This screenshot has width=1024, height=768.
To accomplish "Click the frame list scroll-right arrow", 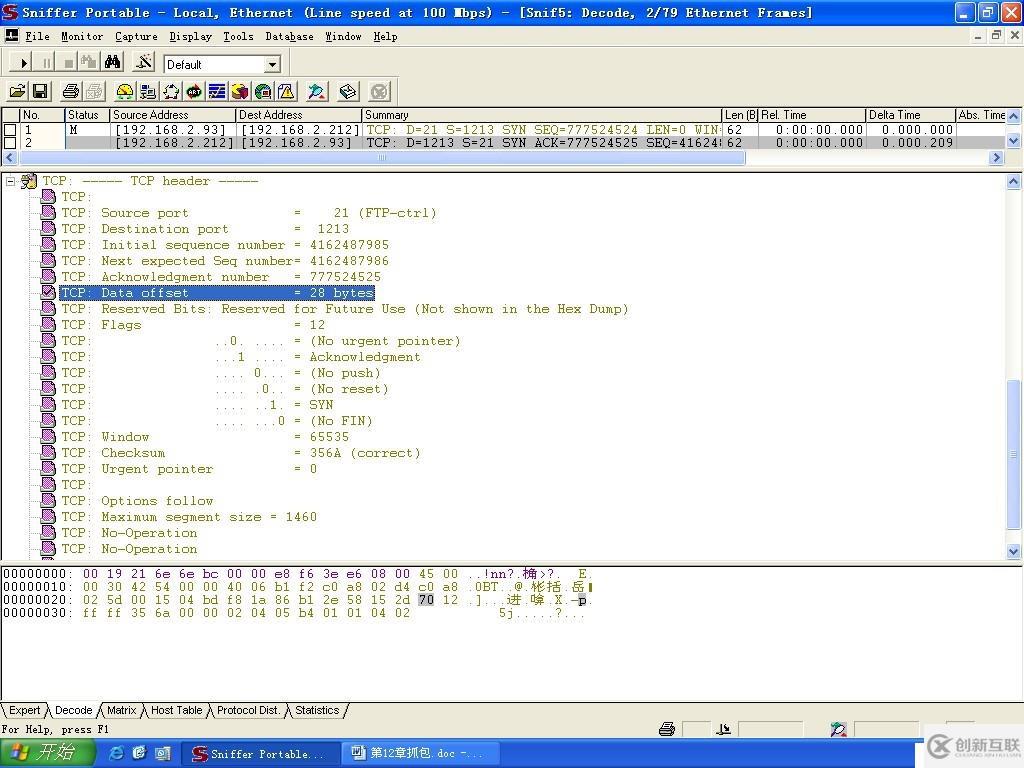I will pos(996,157).
